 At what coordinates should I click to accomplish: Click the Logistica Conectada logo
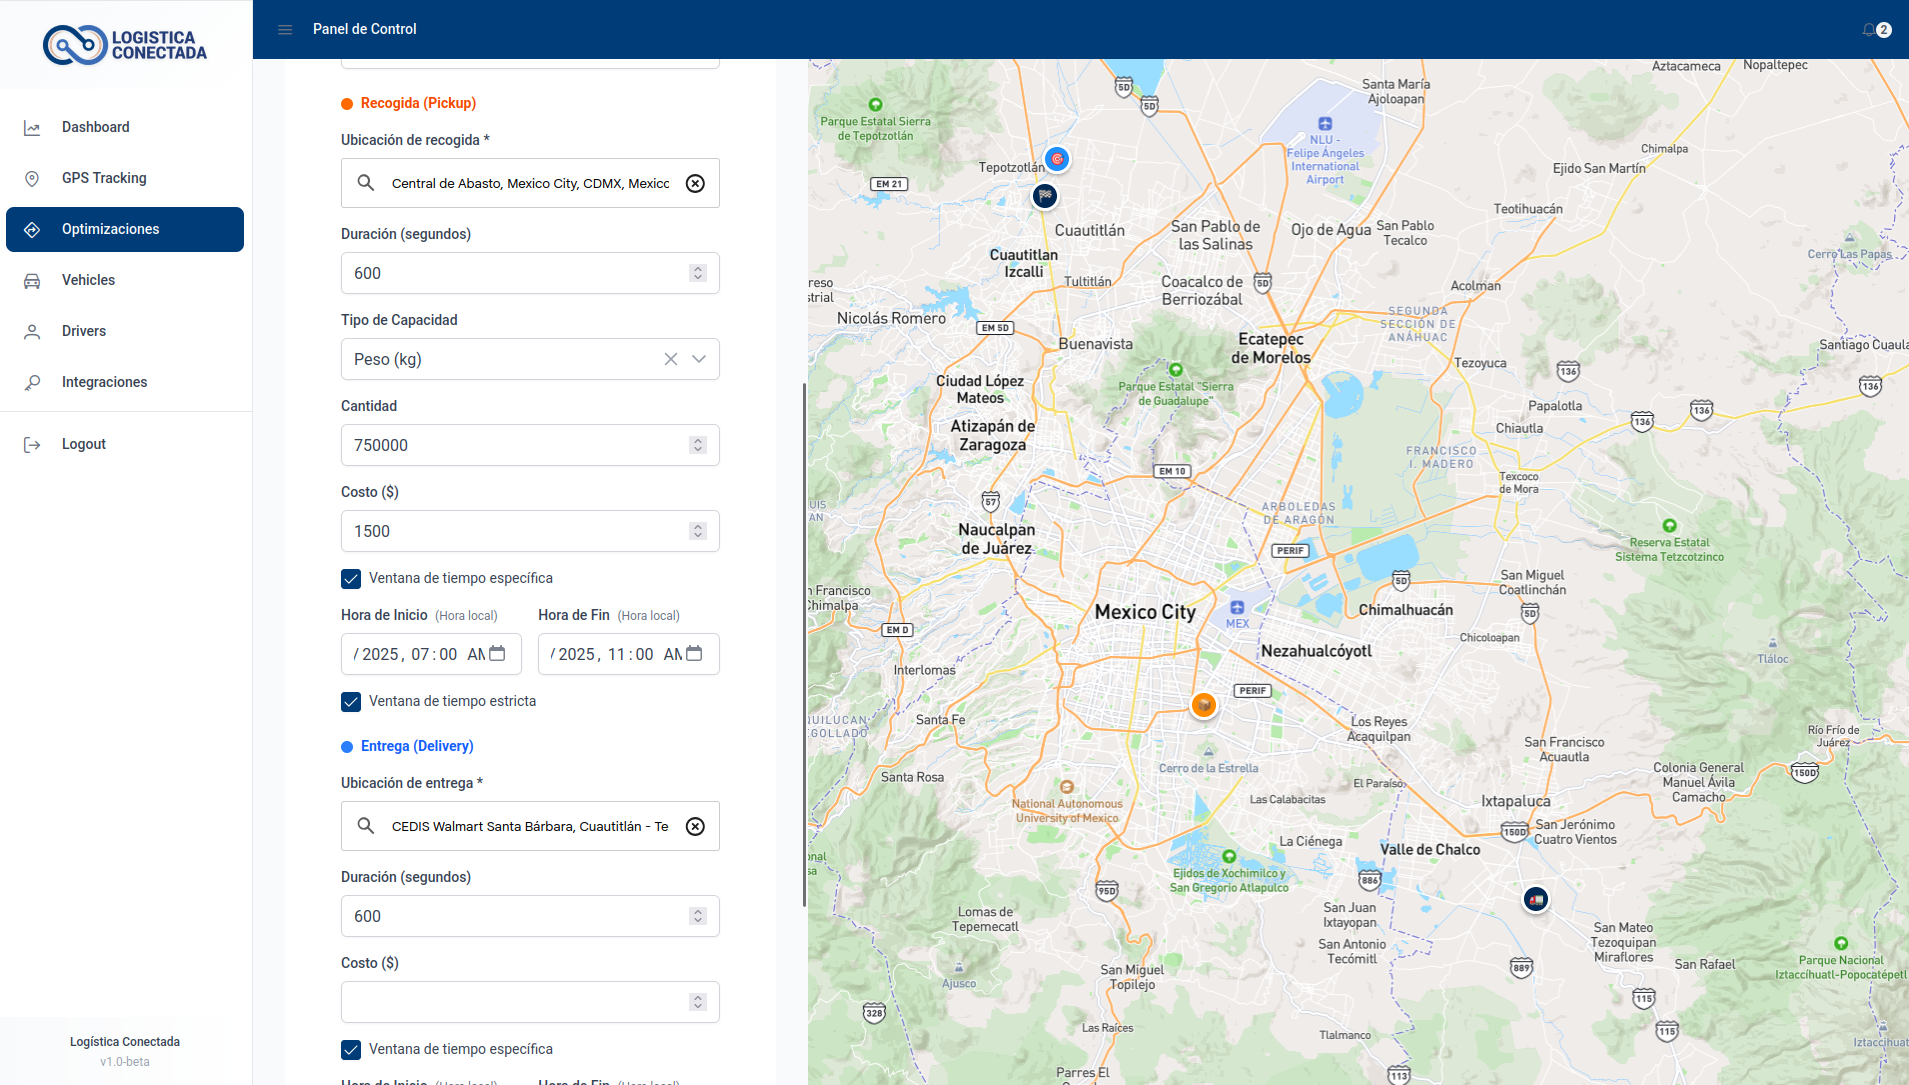click(125, 45)
